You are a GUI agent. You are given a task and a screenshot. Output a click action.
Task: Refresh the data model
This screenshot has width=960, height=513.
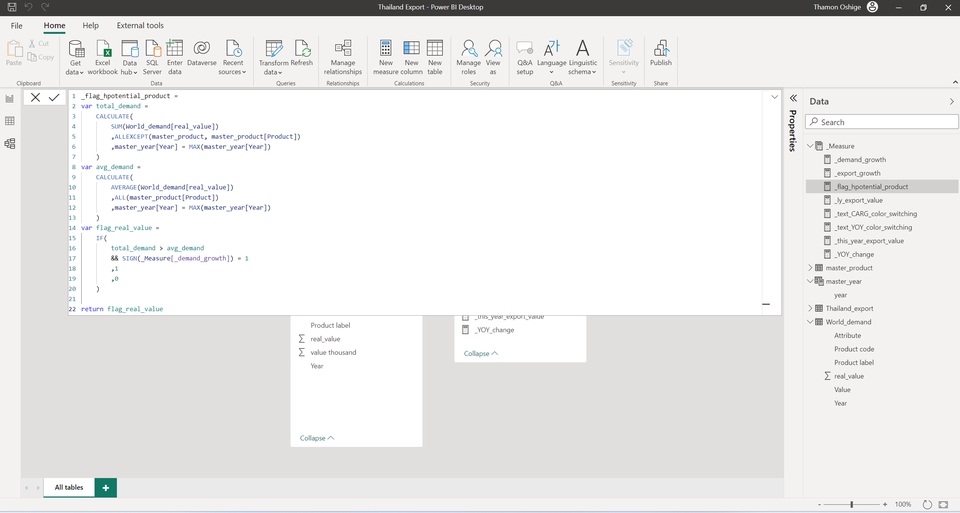pos(302,53)
